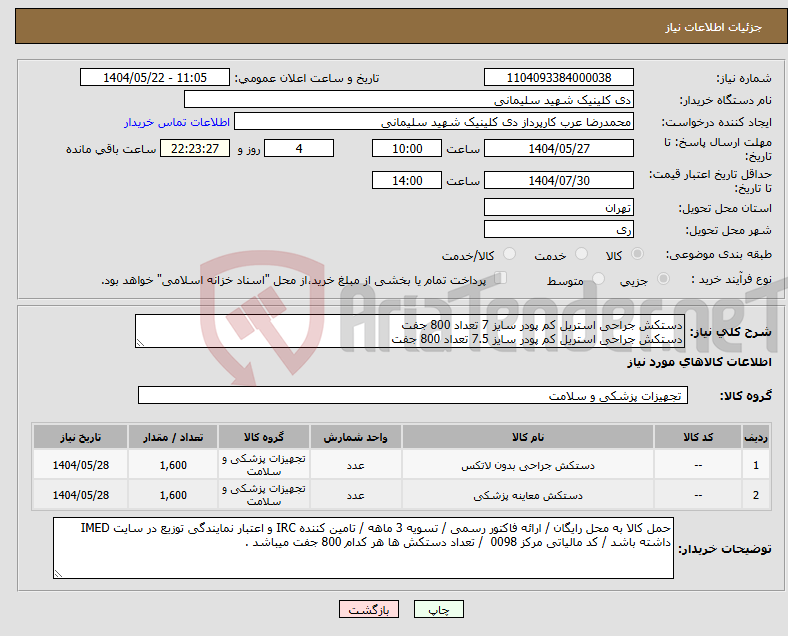Click the announcement date field 1404/05/22 - 11:05

pyautogui.click(x=155, y=77)
